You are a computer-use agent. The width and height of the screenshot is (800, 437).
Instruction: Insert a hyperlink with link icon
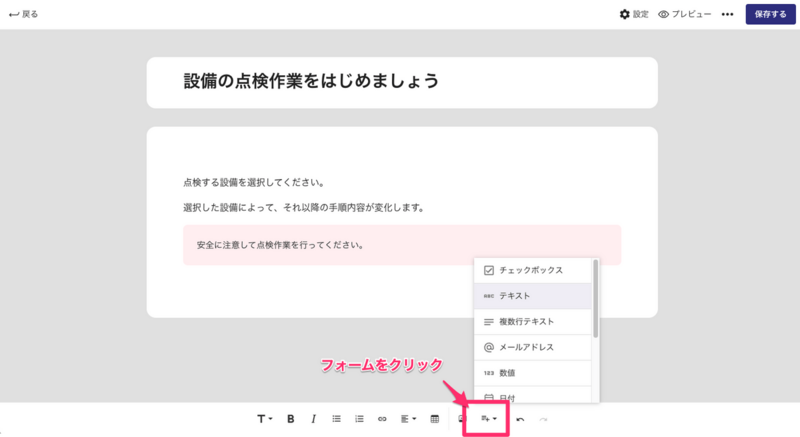382,419
